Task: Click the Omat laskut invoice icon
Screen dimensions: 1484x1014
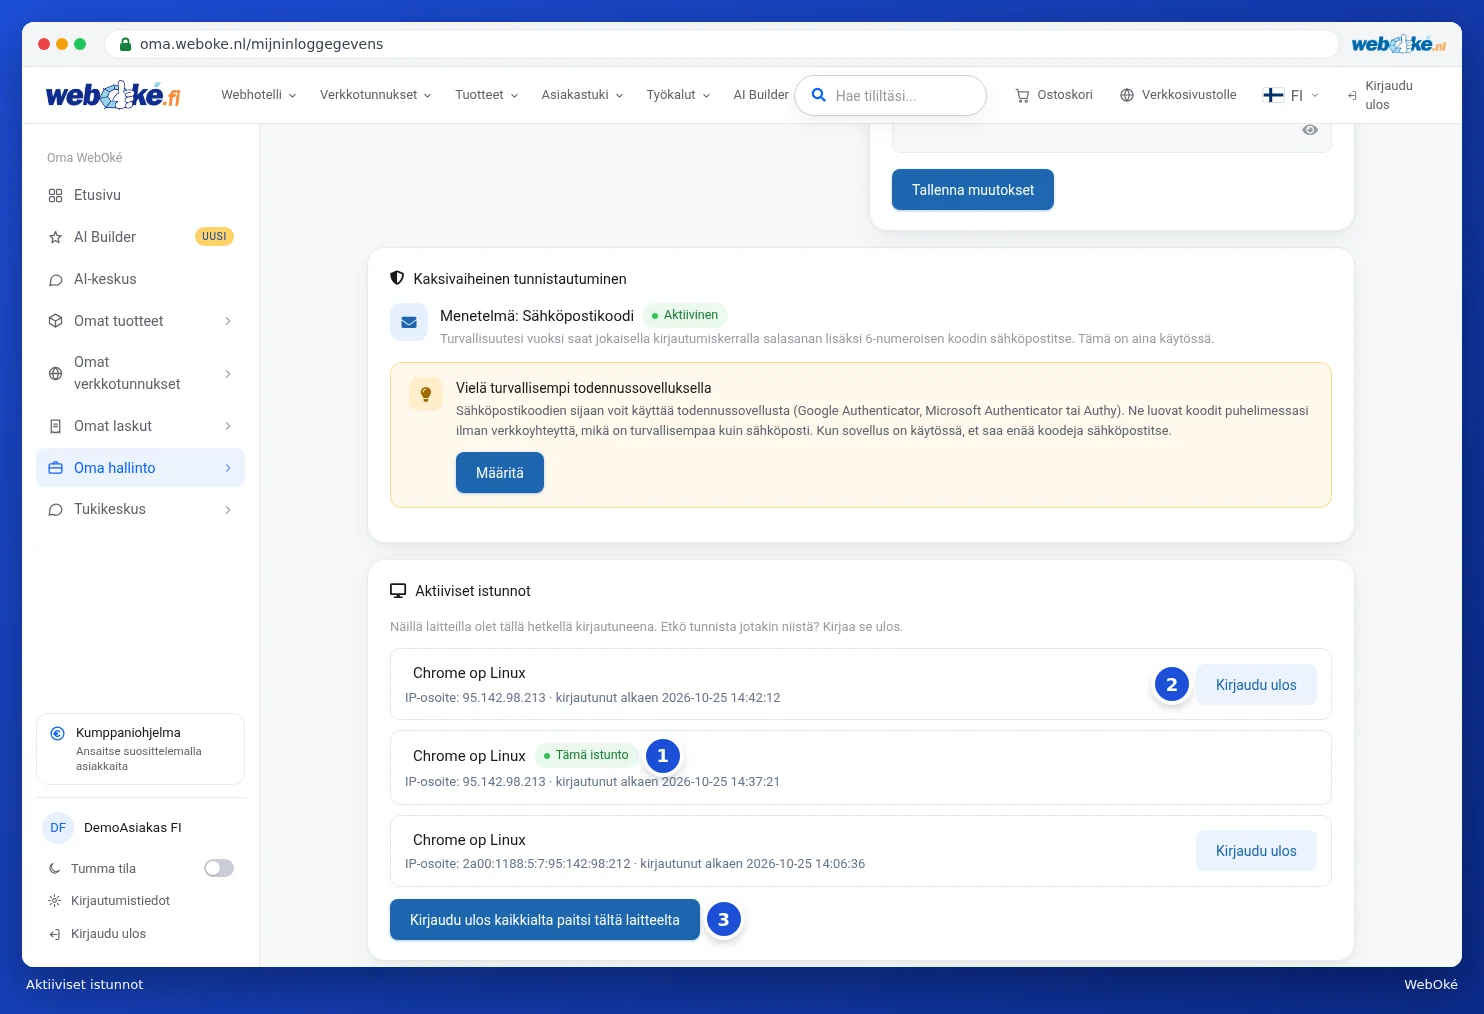Action: pyautogui.click(x=55, y=426)
